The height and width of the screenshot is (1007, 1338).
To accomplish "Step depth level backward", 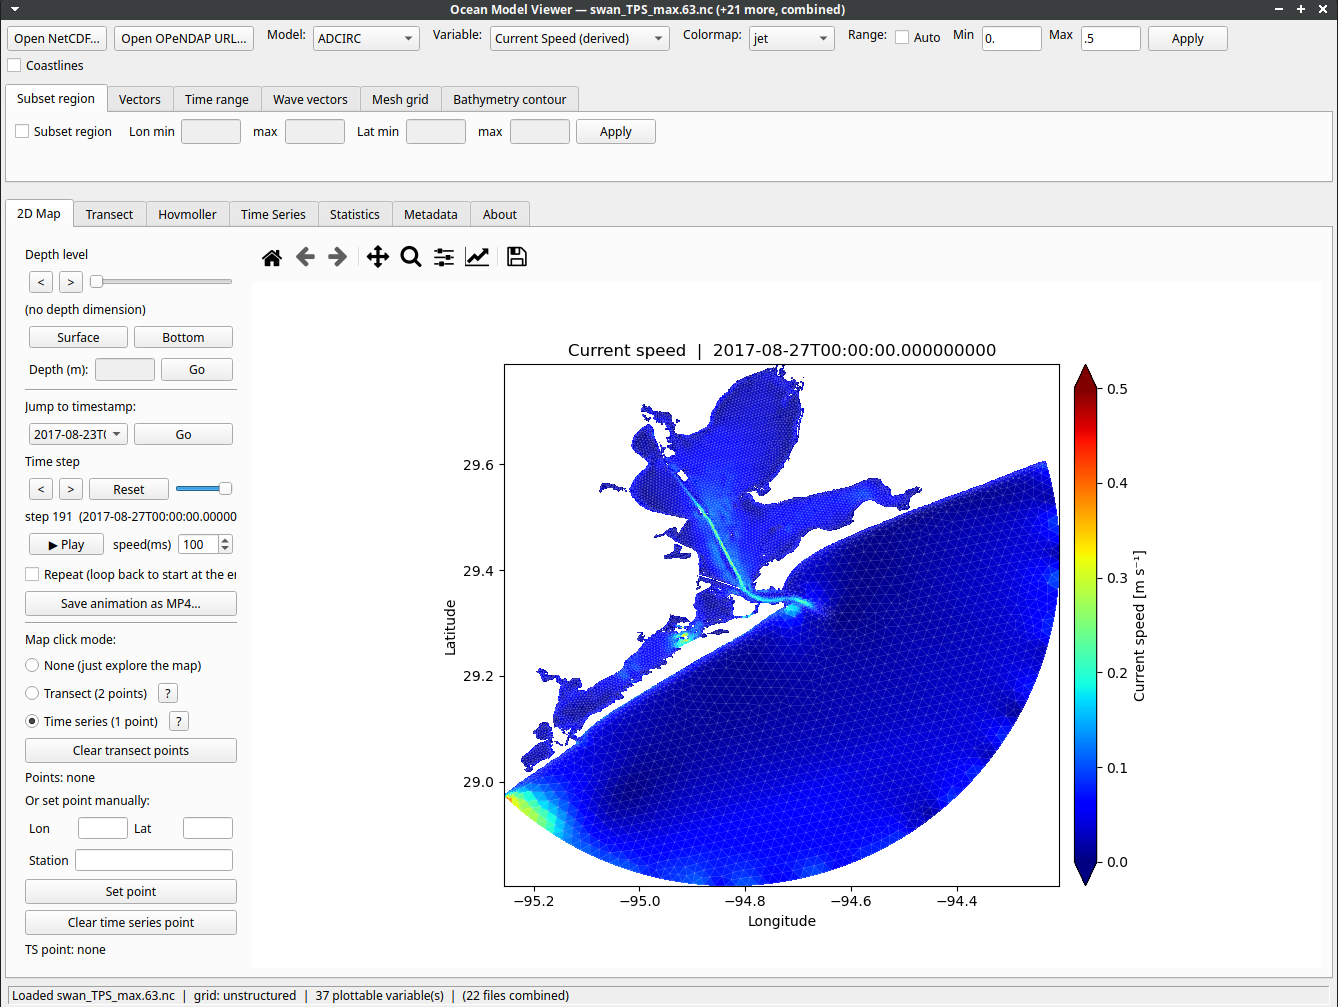I will click(41, 282).
